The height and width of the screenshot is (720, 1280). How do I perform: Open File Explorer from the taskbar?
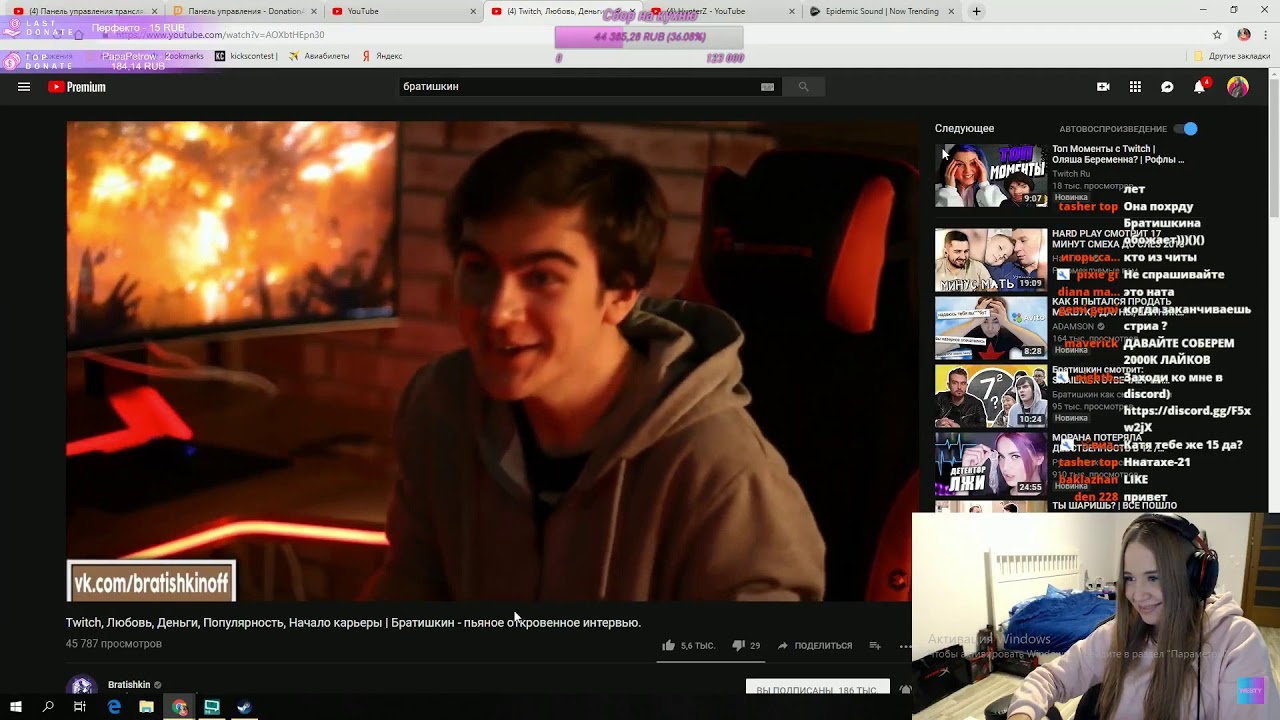pos(146,707)
